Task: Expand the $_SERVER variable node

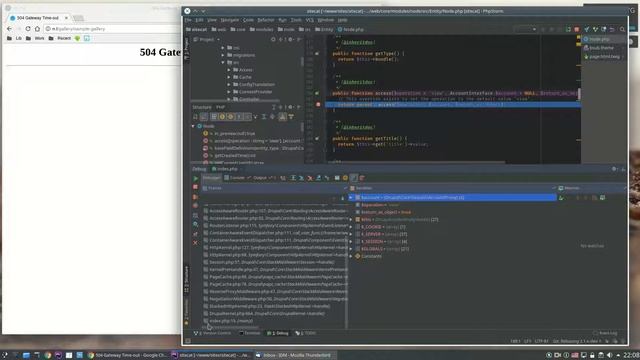Action: tap(351, 234)
